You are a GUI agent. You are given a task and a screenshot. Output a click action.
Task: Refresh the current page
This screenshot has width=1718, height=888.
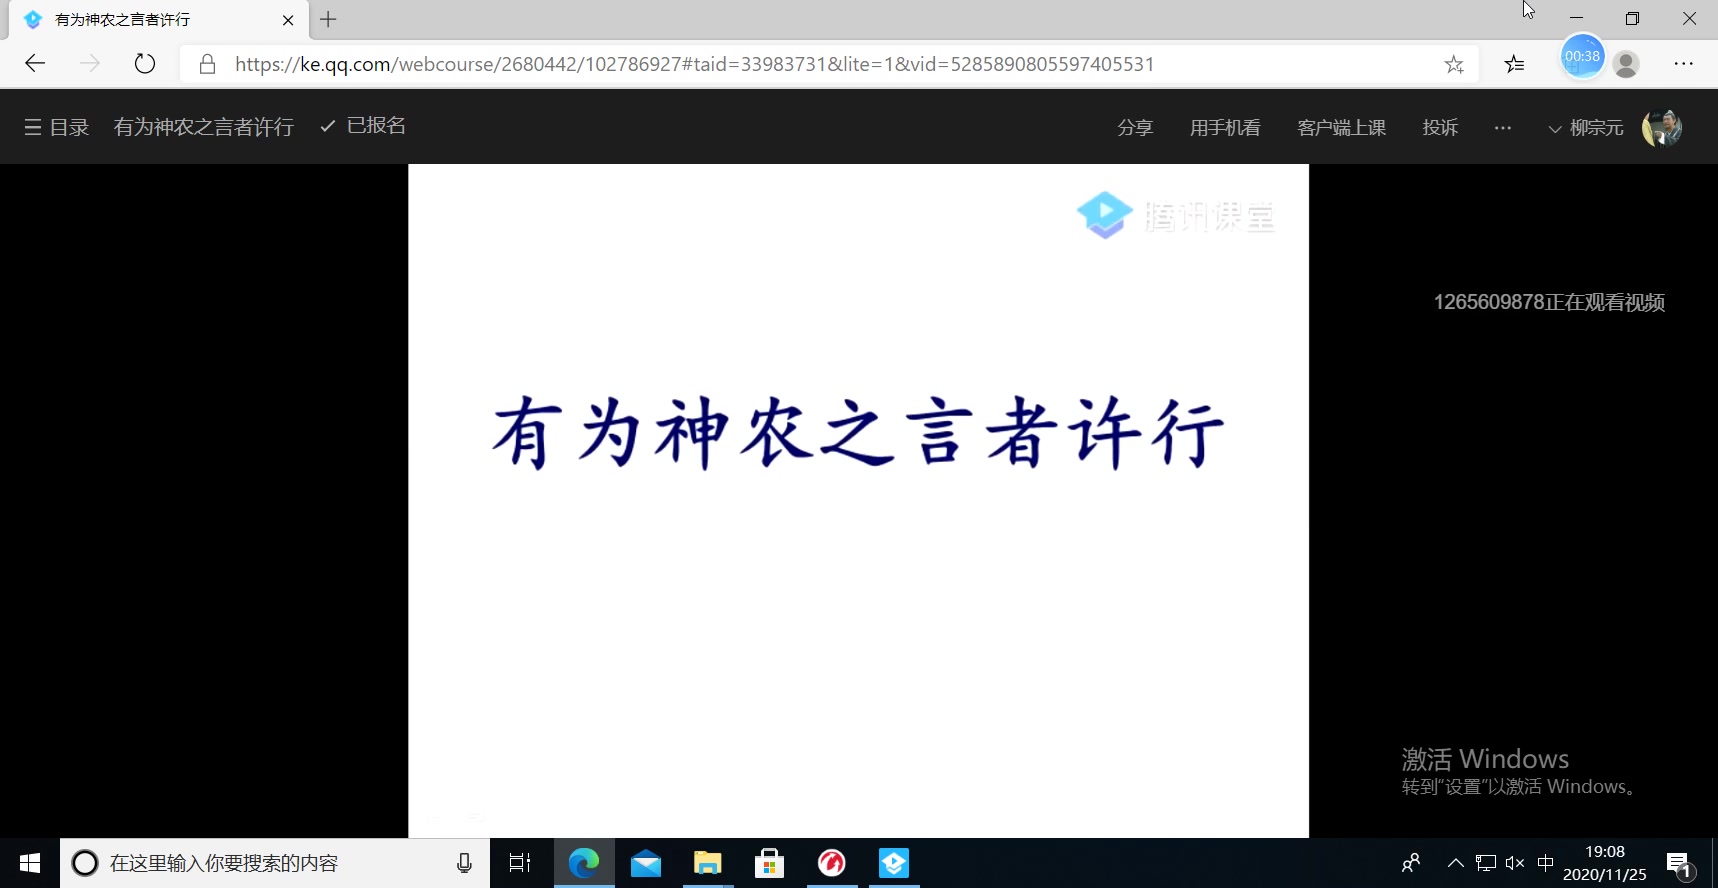pos(145,64)
